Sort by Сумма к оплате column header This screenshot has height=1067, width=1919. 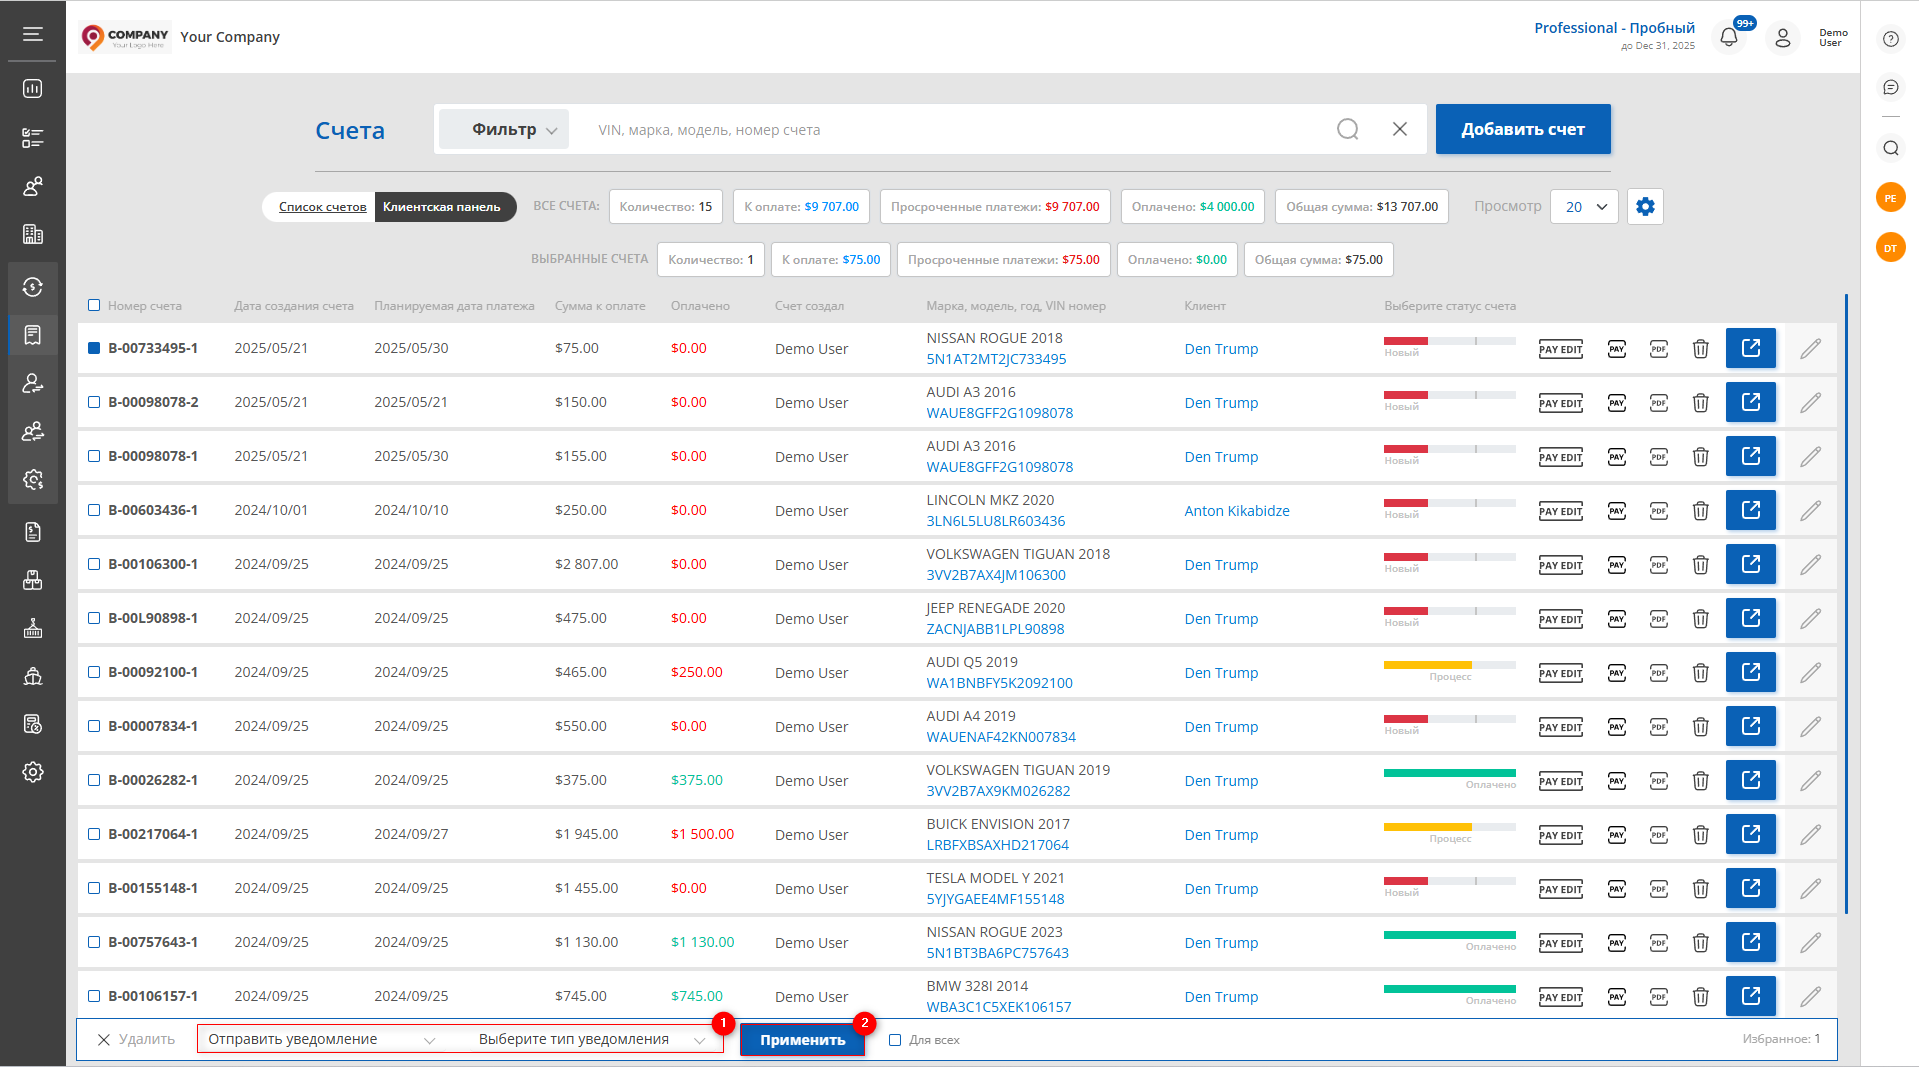point(600,306)
